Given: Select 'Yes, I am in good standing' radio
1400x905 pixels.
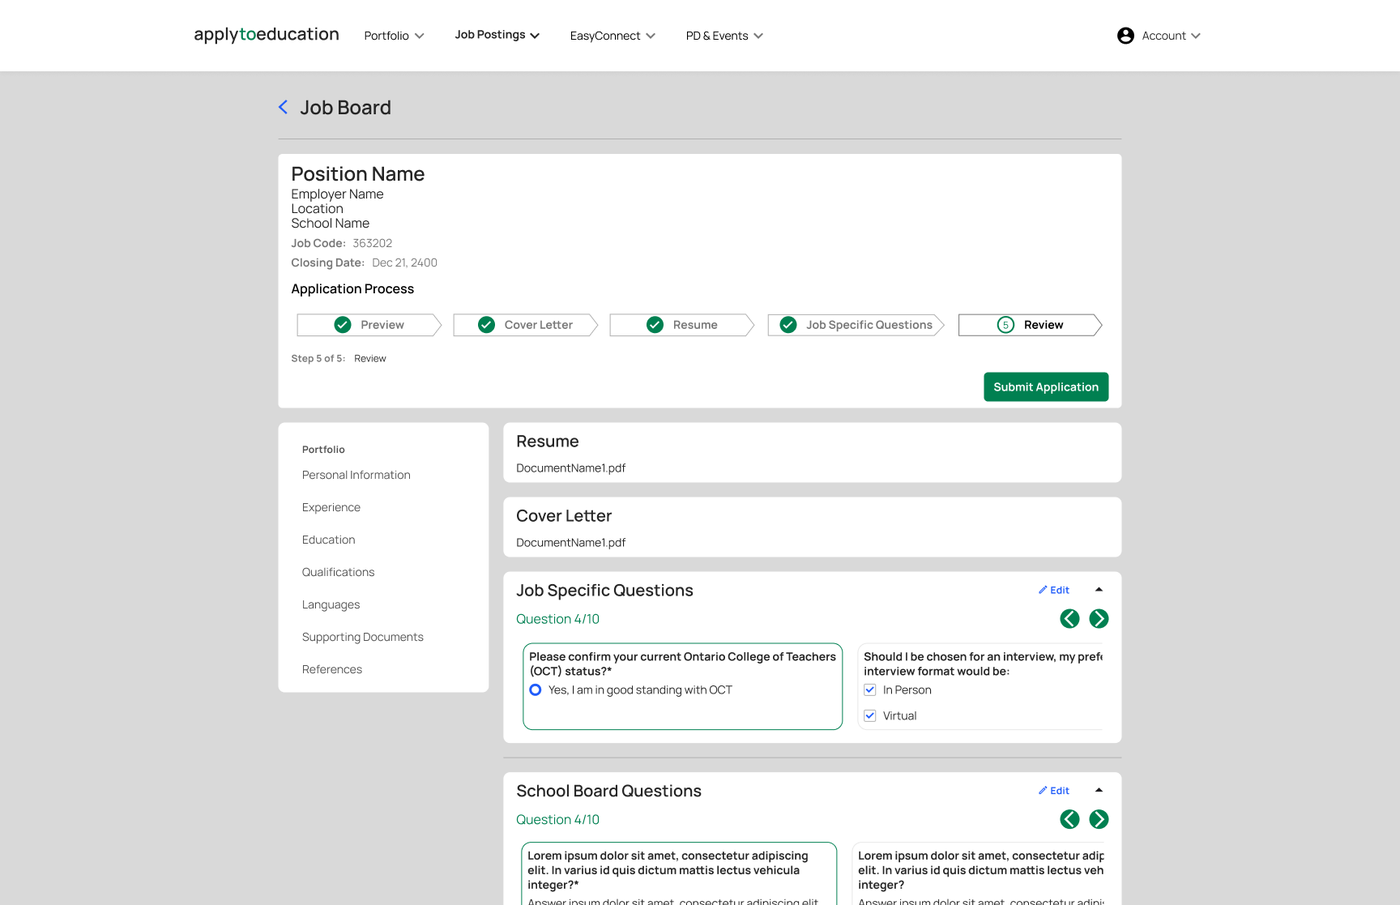Looking at the screenshot, I should (x=535, y=690).
